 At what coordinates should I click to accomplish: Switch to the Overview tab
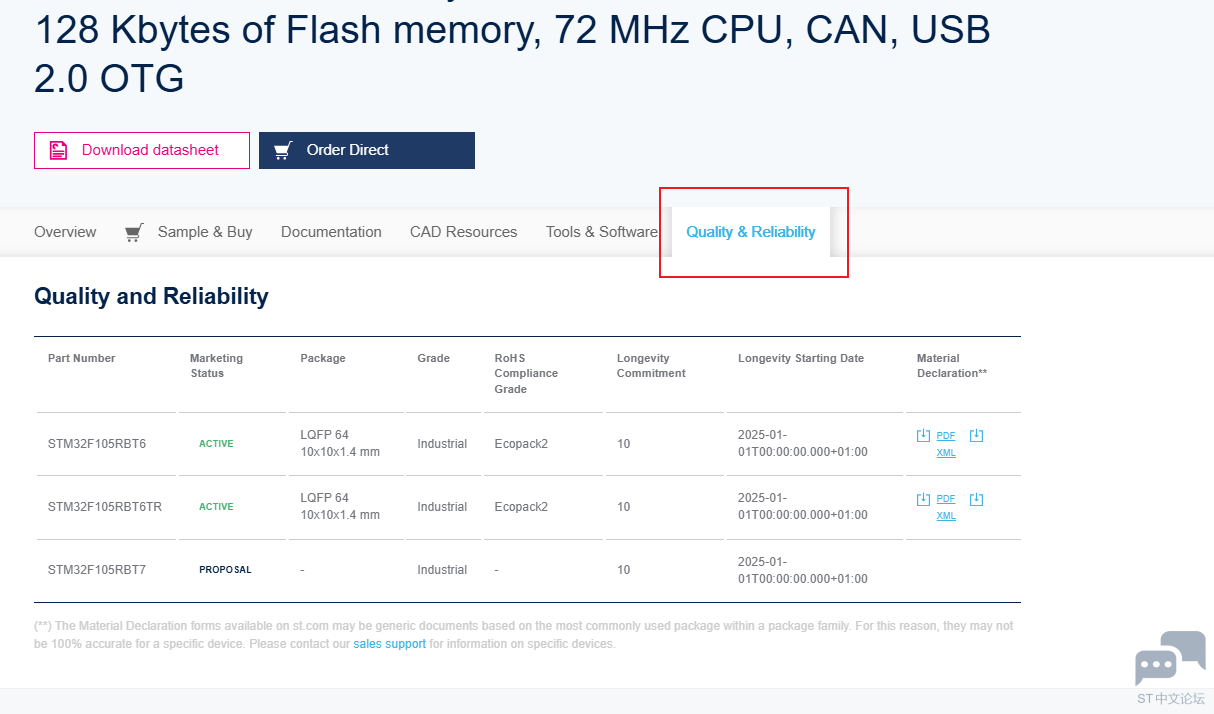coord(65,232)
